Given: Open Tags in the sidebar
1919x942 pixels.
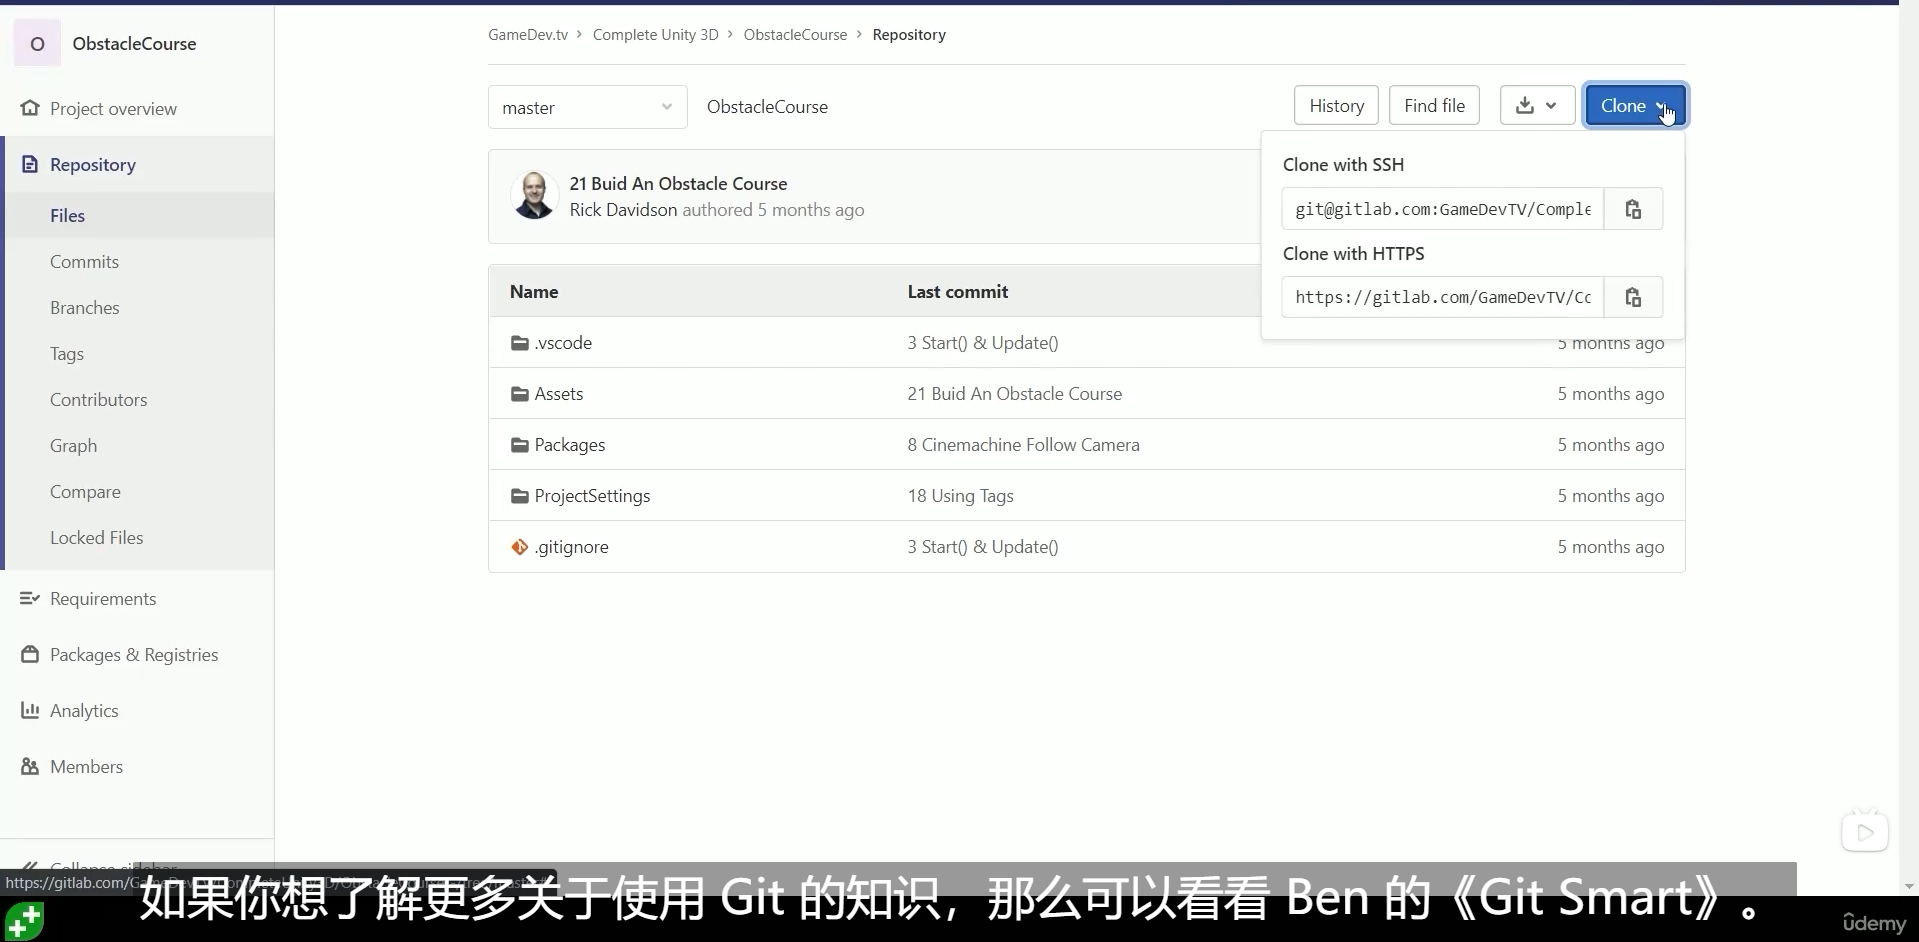Looking at the screenshot, I should [67, 353].
